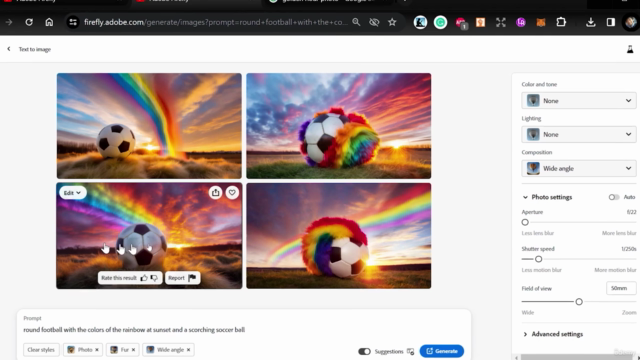Give thumbs up to this result
Viewport: 640px width, 360px height.
tap(144, 278)
